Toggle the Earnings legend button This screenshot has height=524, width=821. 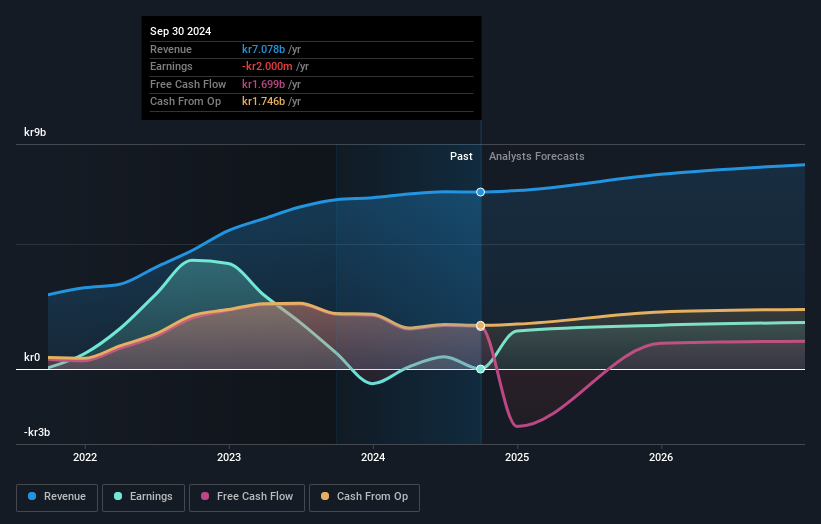click(143, 497)
